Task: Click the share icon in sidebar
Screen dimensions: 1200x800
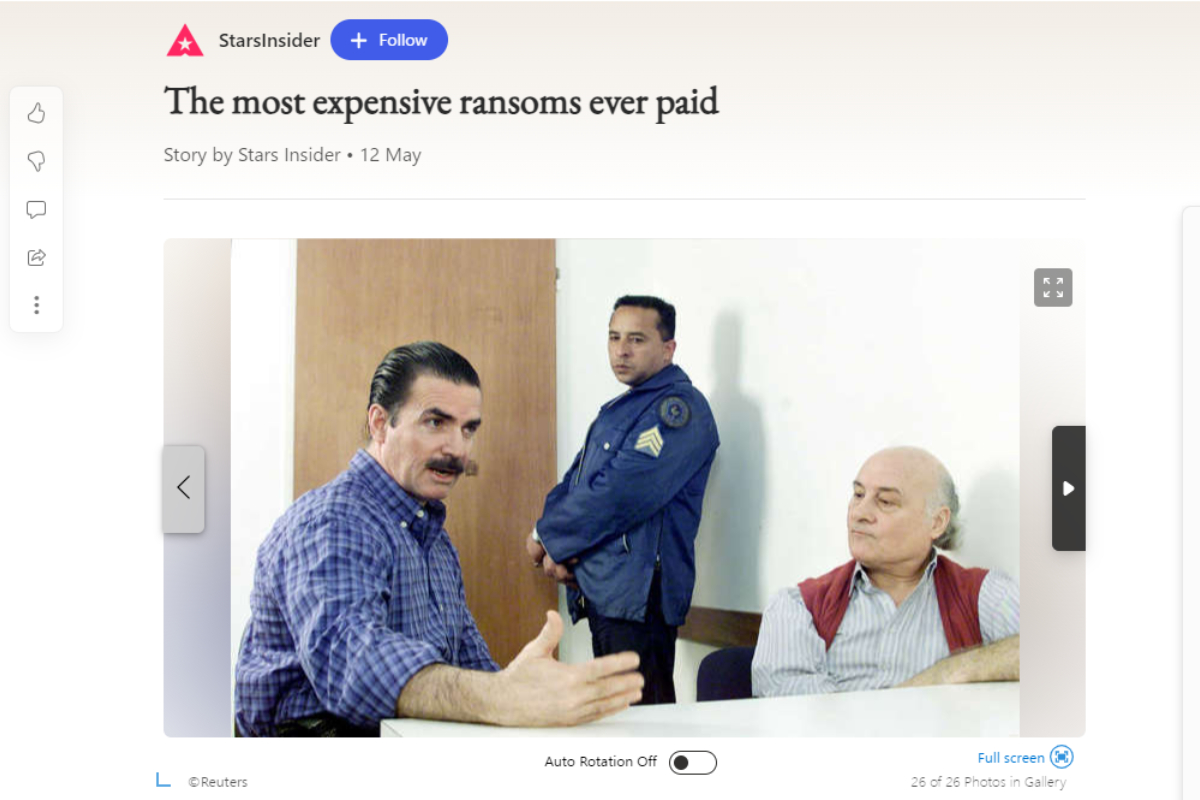Action: coord(36,257)
